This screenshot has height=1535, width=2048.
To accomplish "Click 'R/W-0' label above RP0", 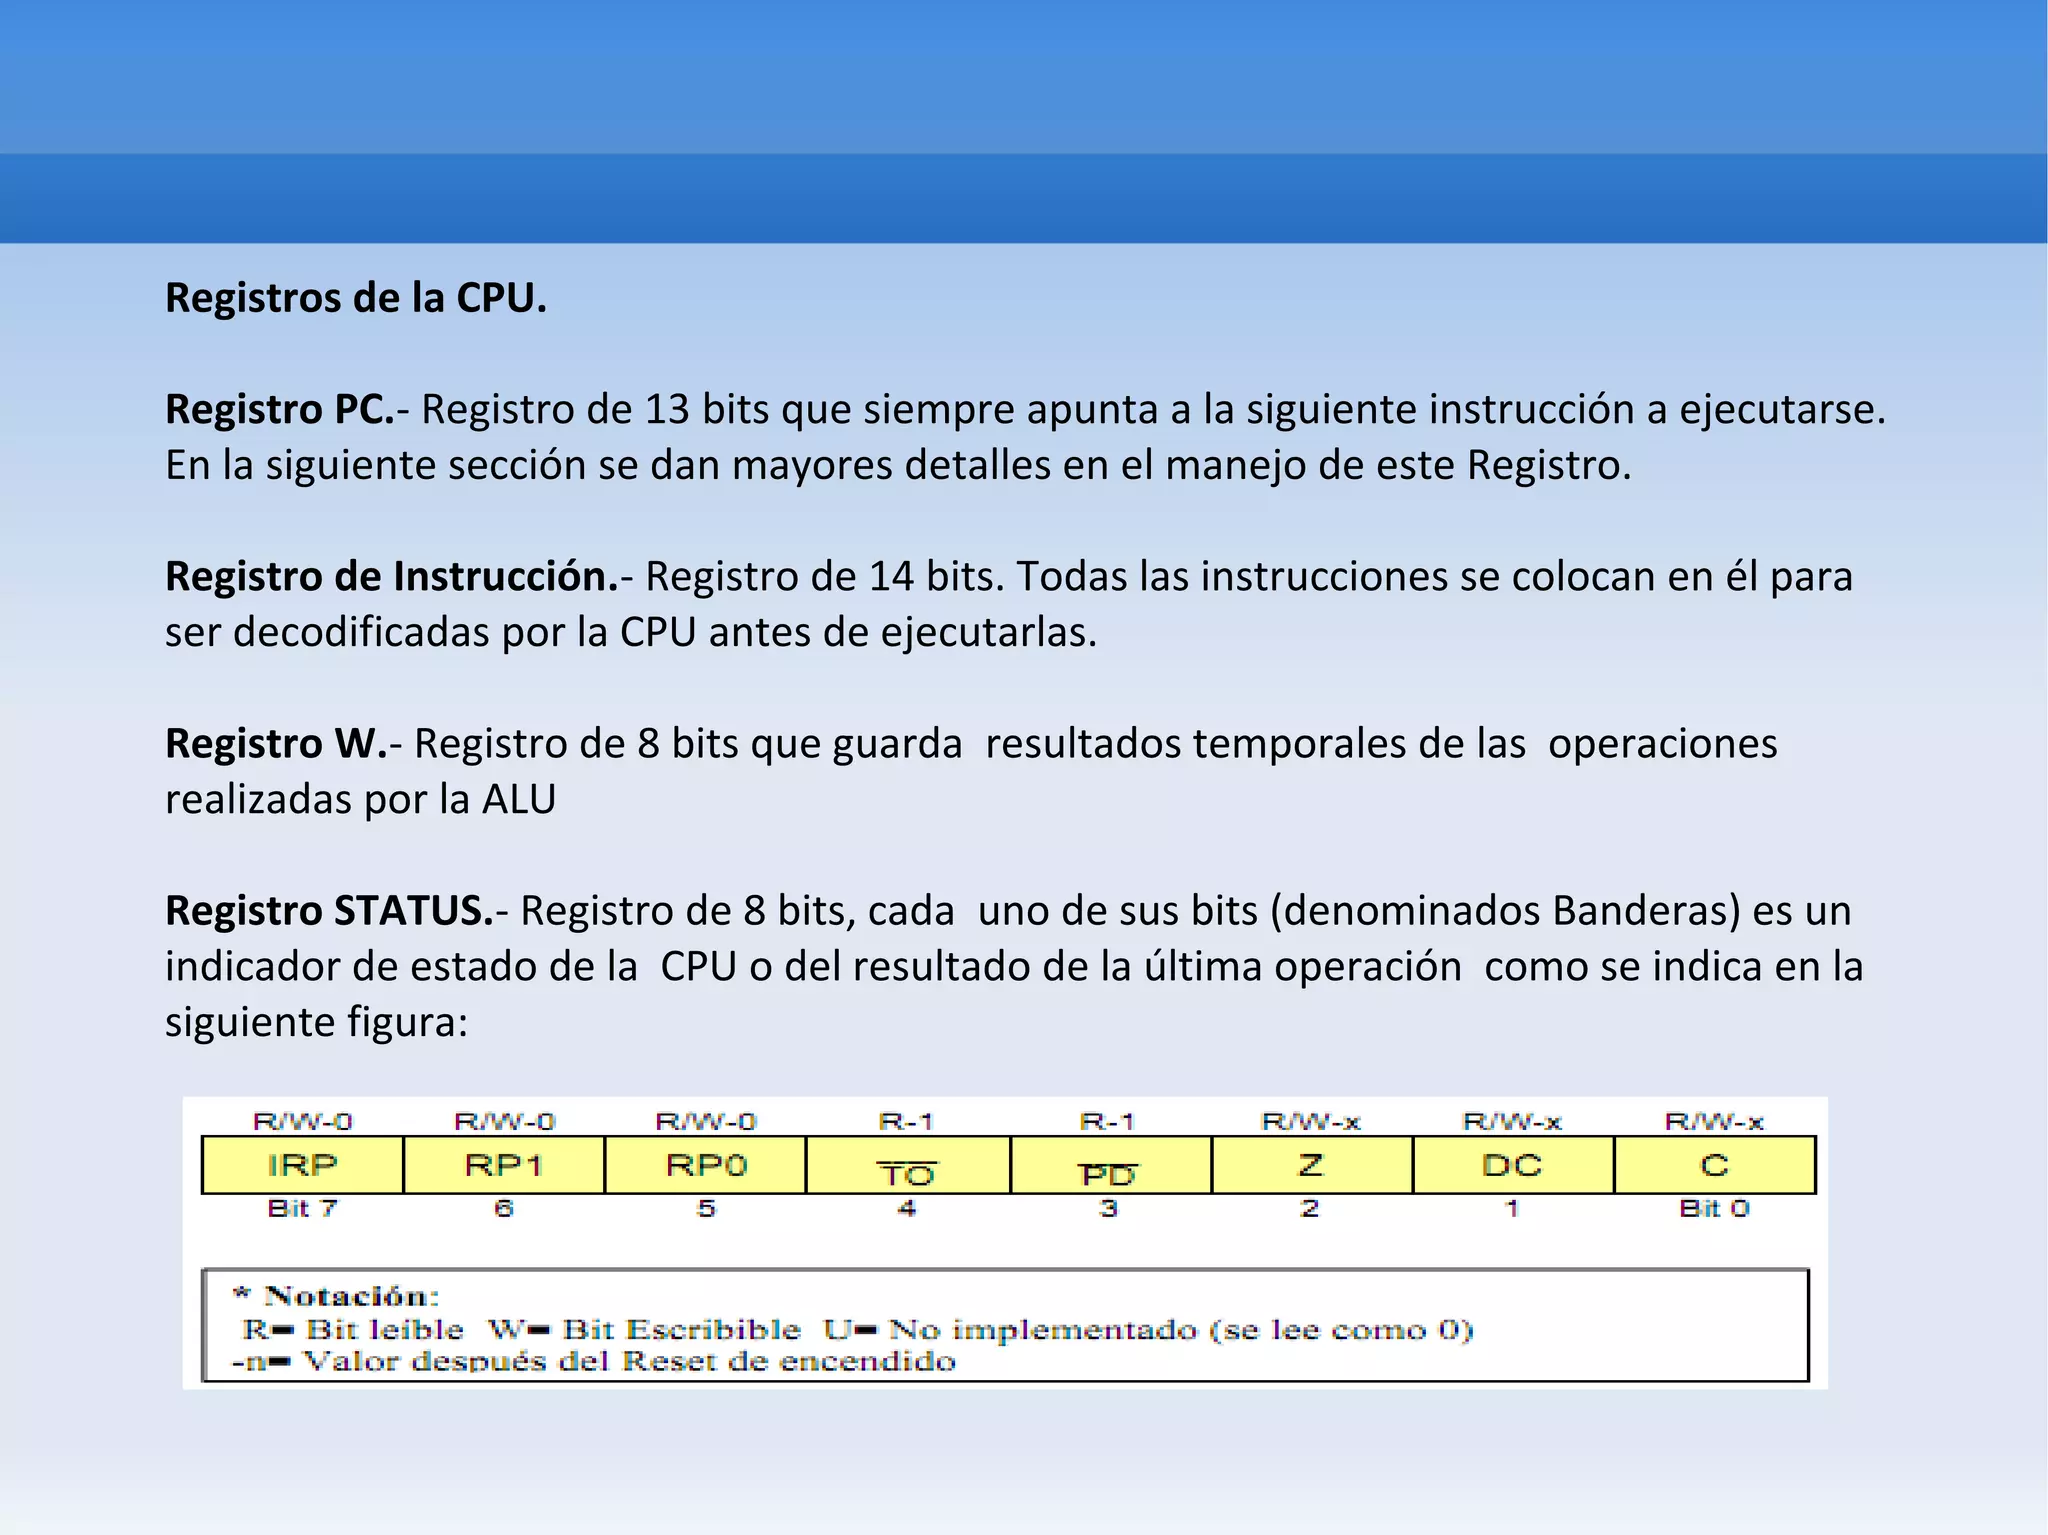I will pos(706,1122).
